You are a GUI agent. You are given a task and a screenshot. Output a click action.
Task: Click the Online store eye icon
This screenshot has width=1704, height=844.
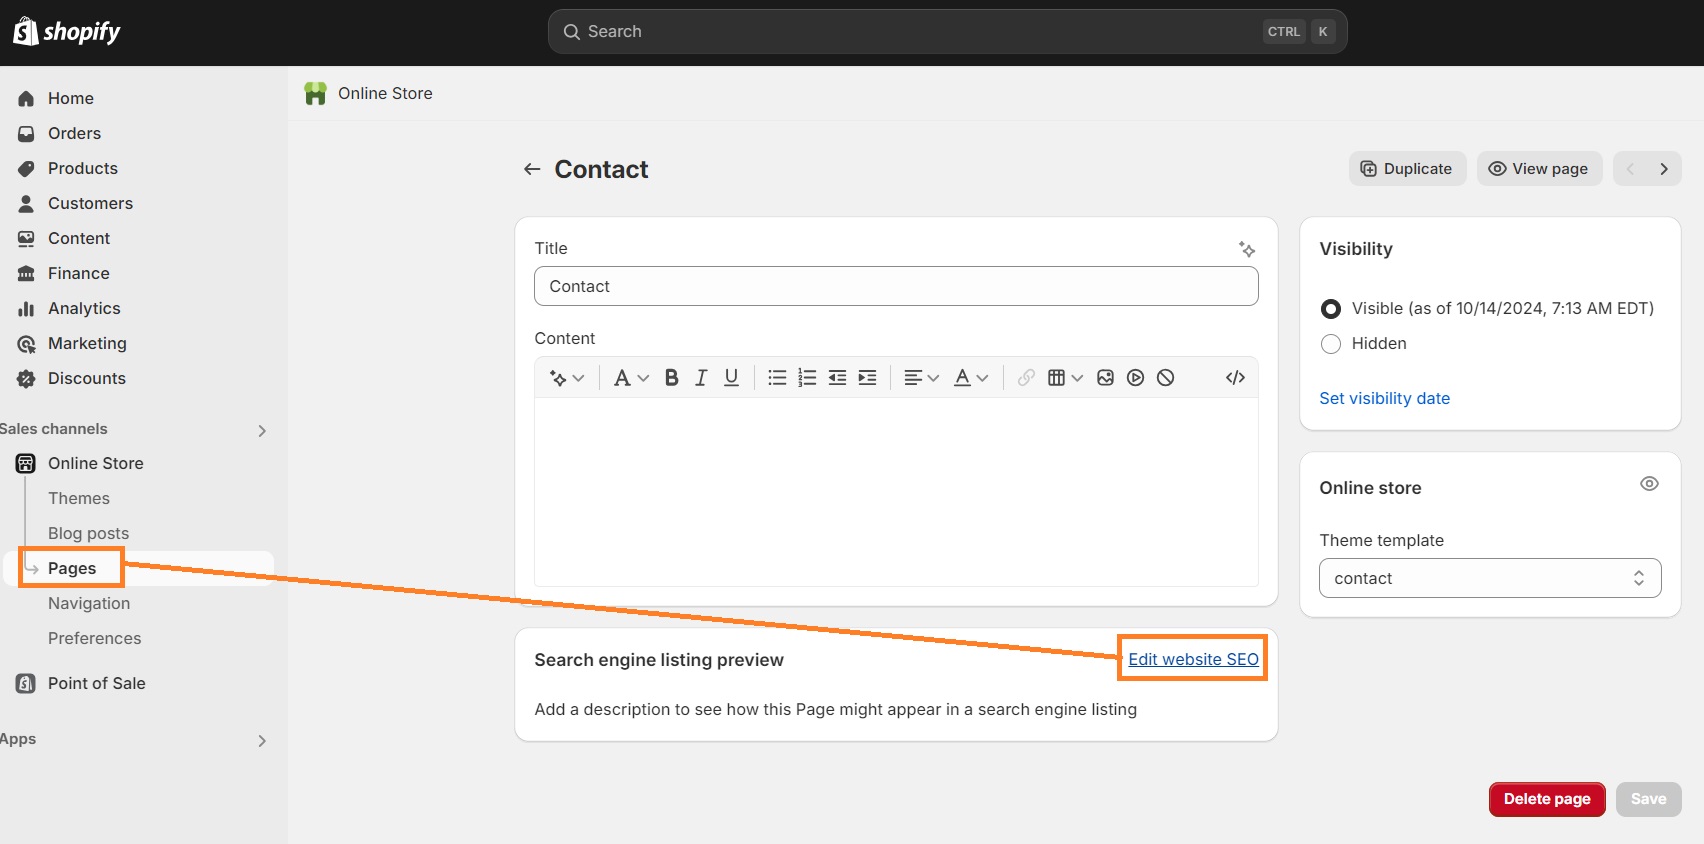[x=1649, y=484]
